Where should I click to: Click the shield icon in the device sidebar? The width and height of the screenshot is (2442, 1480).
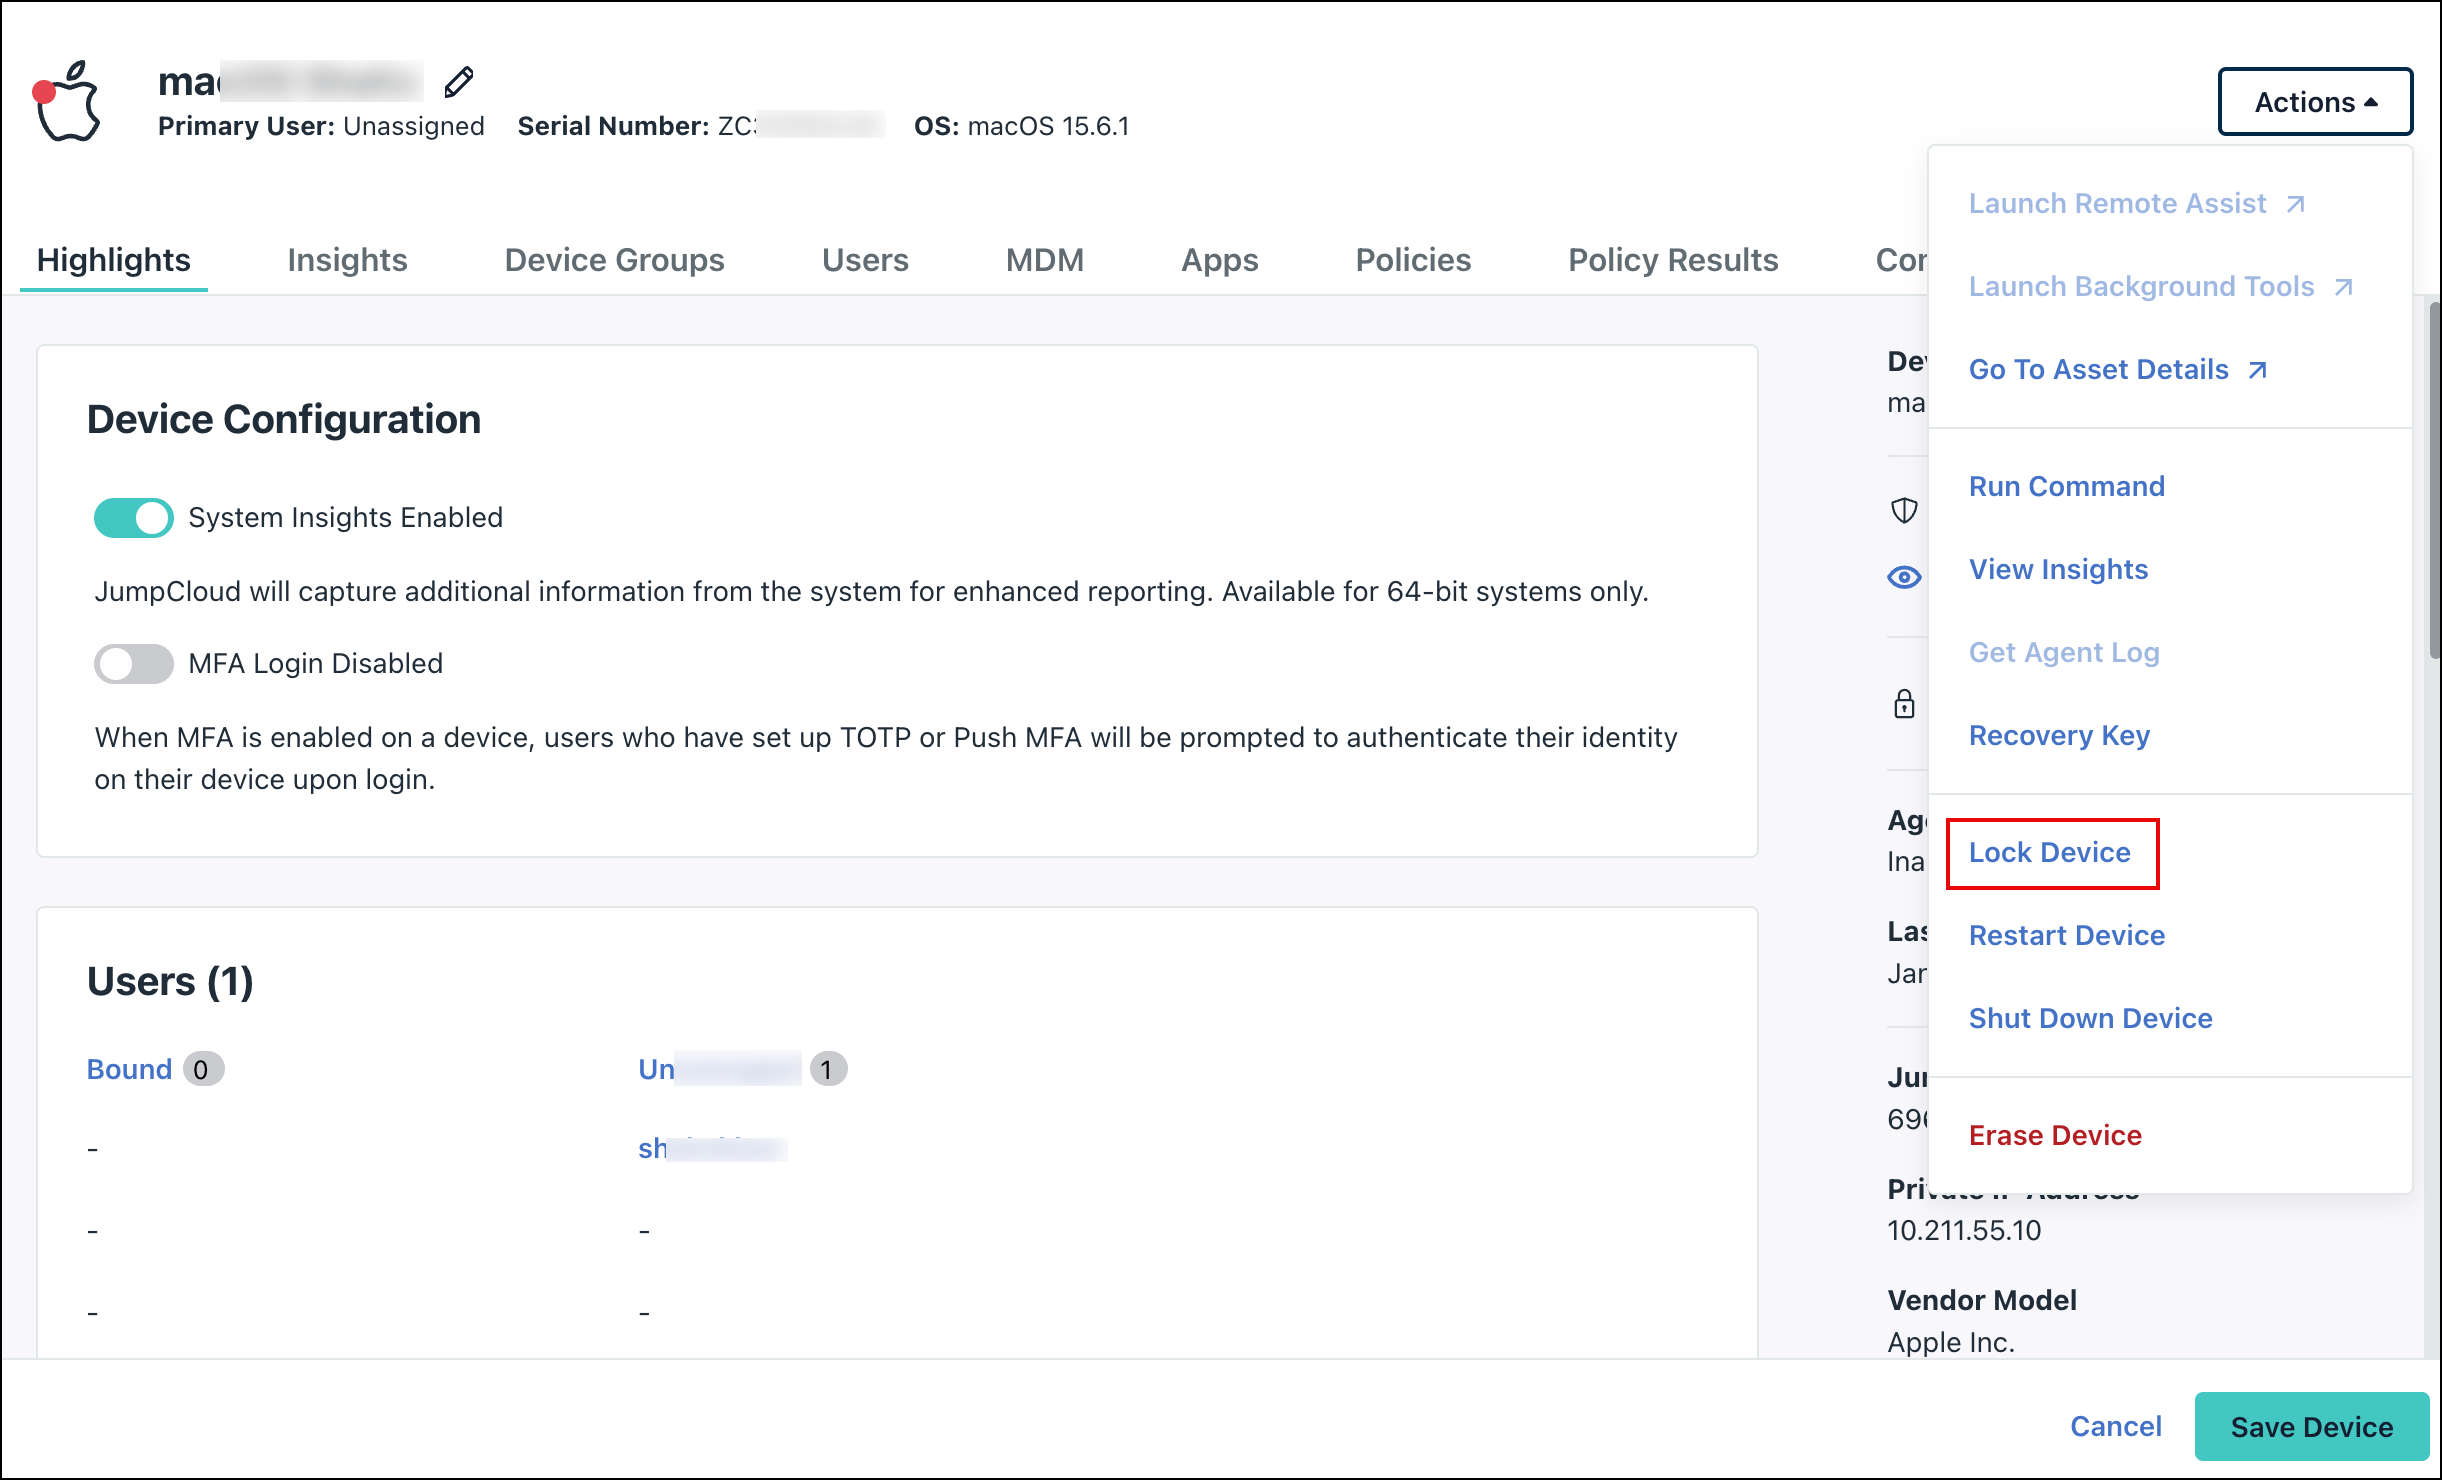pyautogui.click(x=1904, y=511)
